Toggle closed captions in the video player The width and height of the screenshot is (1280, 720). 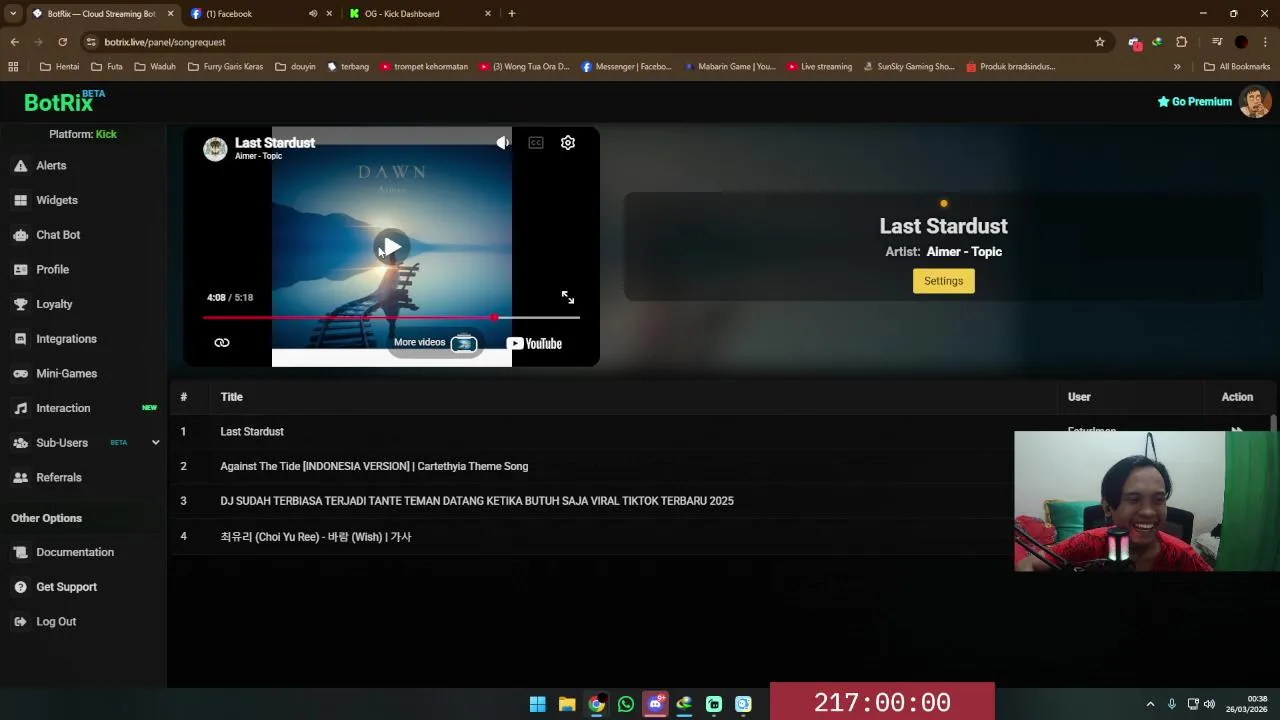point(536,143)
